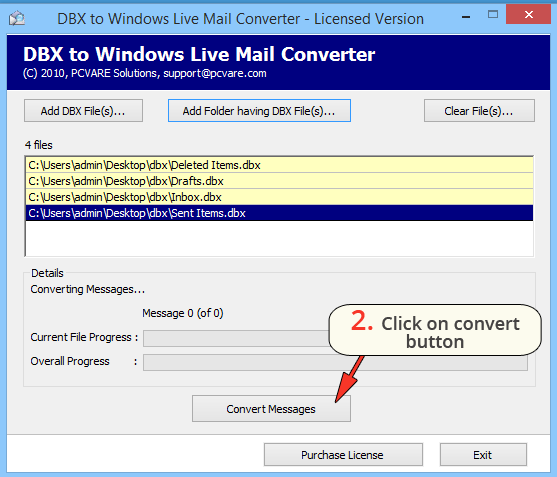
Task: Click the Current File Progress bar
Action: point(236,338)
